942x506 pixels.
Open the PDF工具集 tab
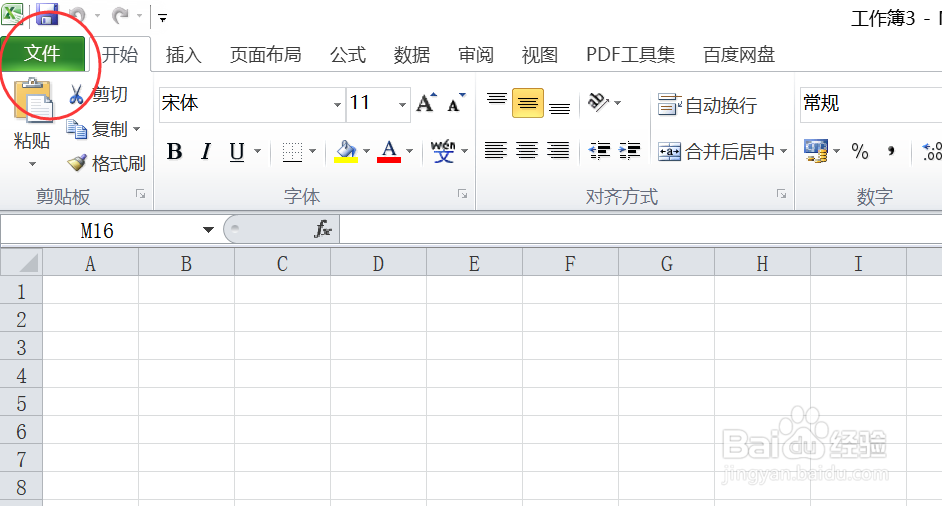point(630,55)
